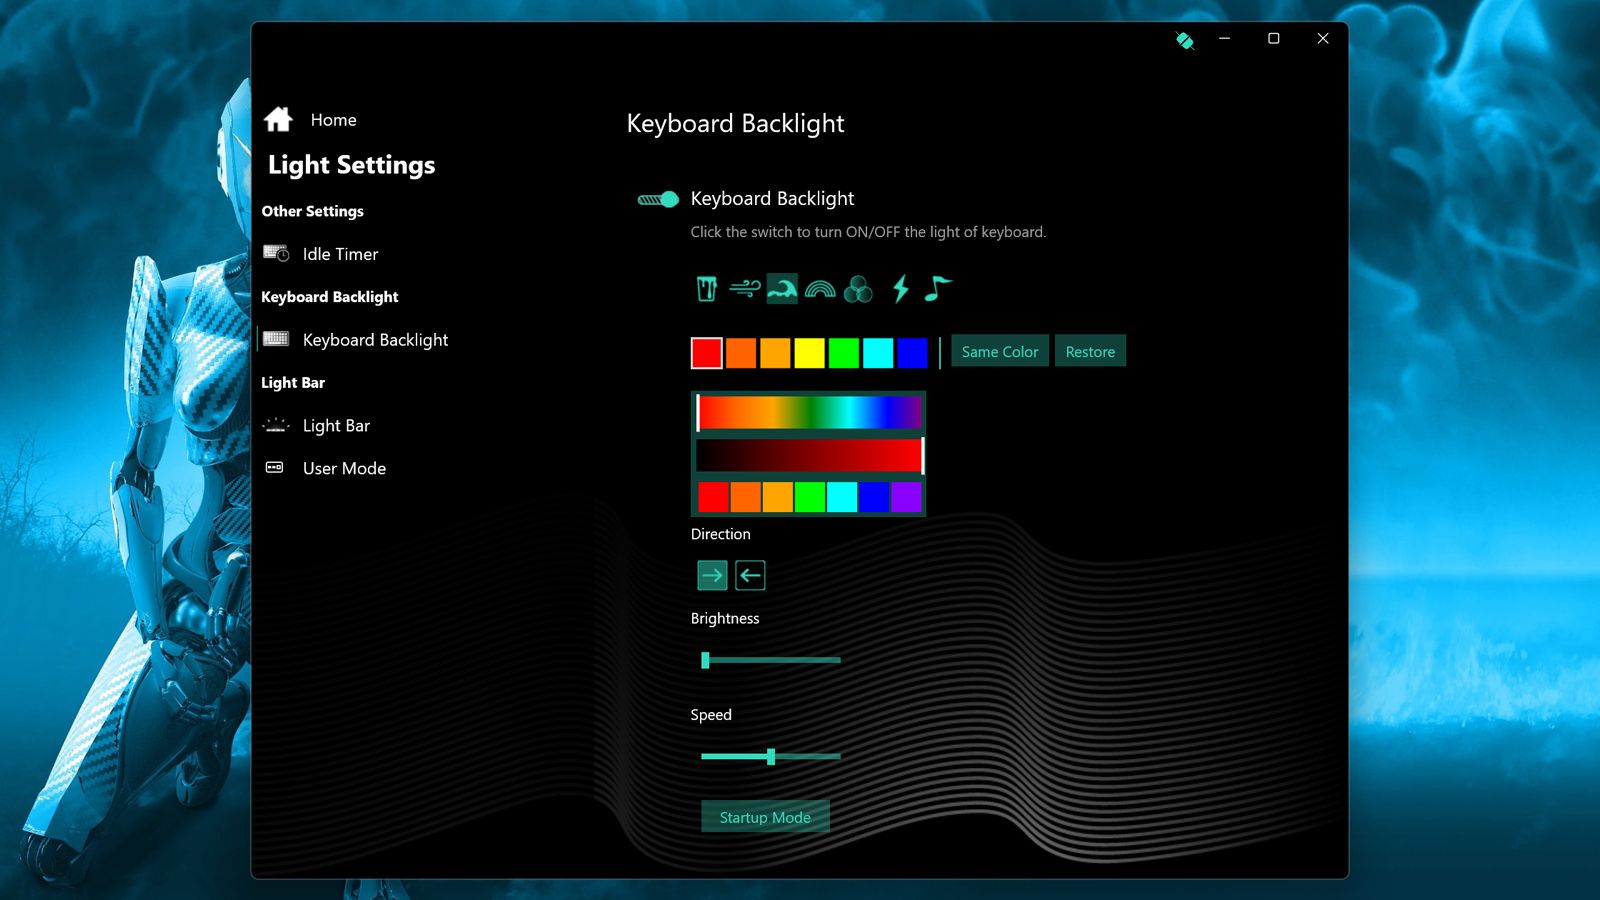Open the User Mode page

tap(344, 468)
